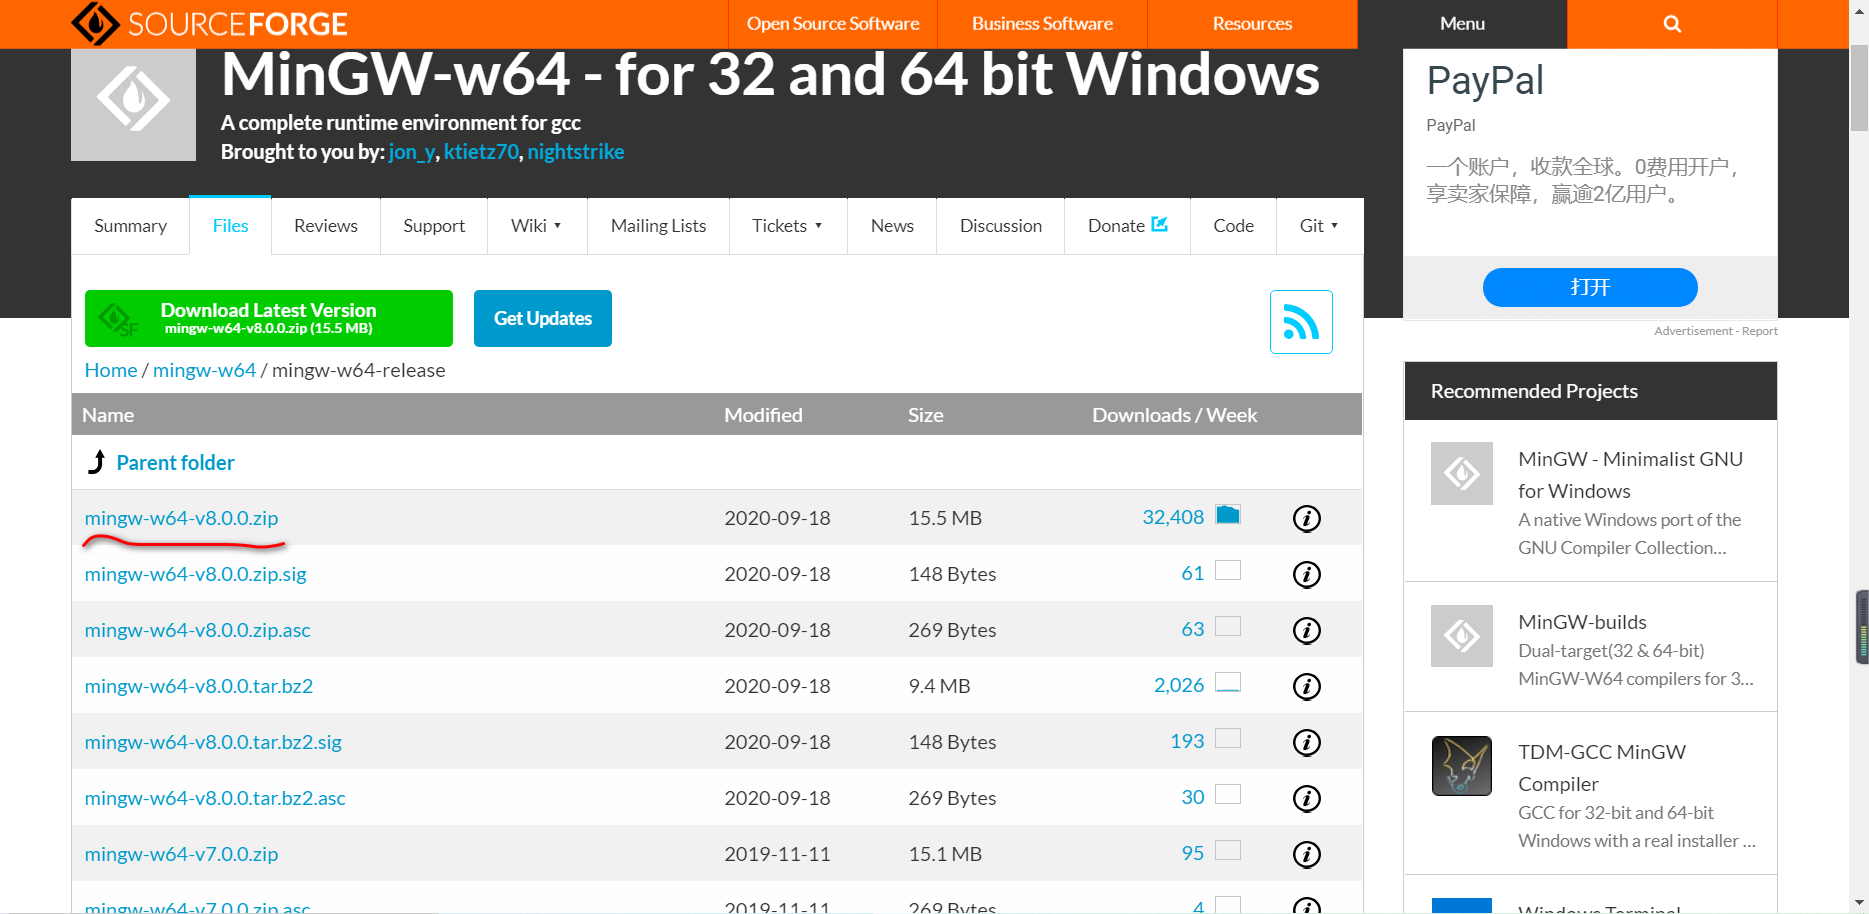Click the TDM-GCC MinGW Compiler icon
Screen dimensions: 1869x914
coord(1461,766)
